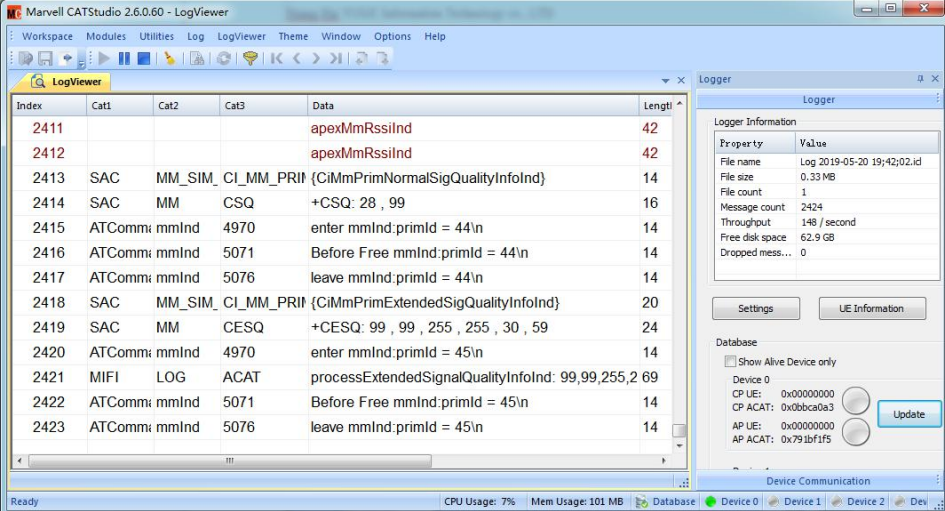
Task: Click the broom Clear log icon
Action: tap(169, 59)
